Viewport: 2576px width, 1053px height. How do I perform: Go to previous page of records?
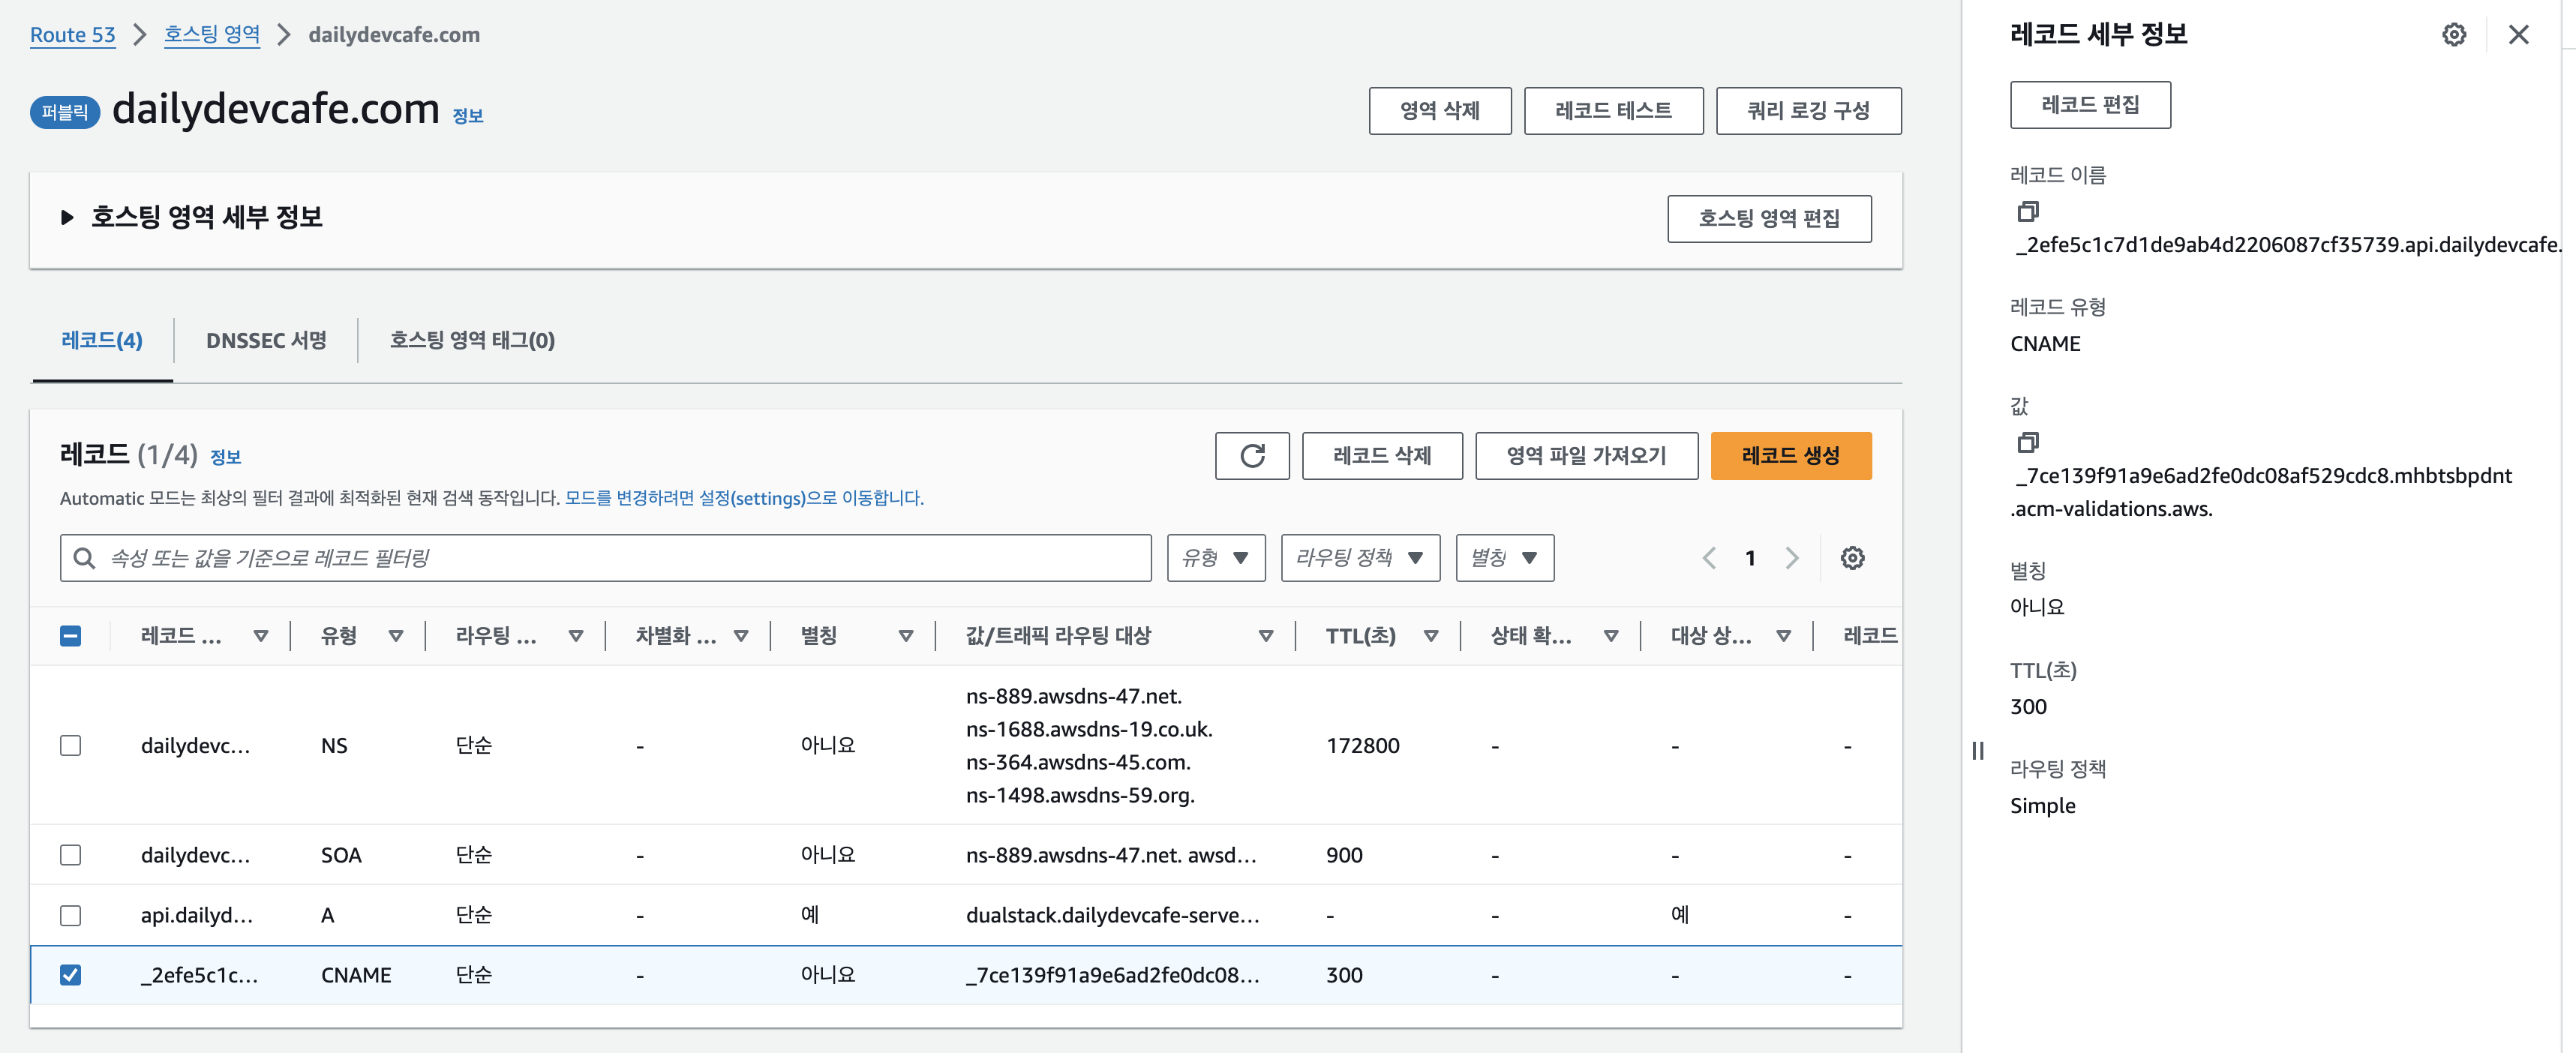tap(1709, 558)
